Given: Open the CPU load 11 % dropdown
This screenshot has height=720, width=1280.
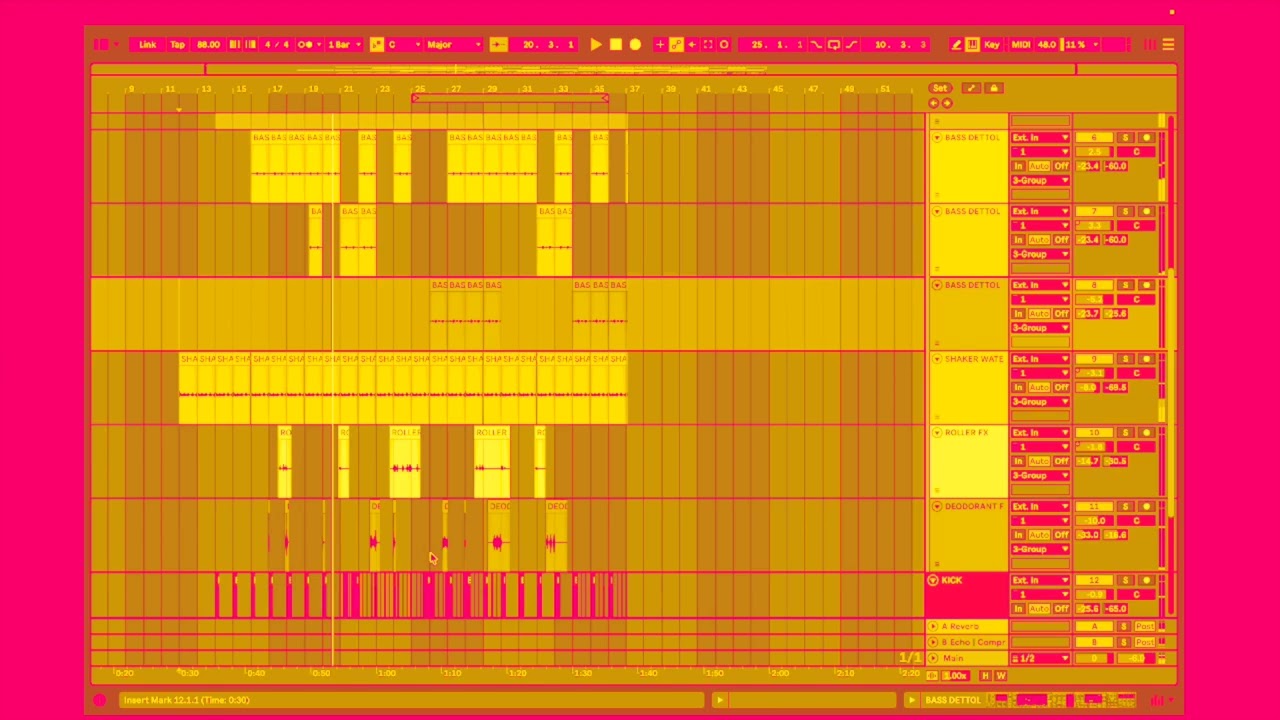Looking at the screenshot, I should pos(1079,44).
